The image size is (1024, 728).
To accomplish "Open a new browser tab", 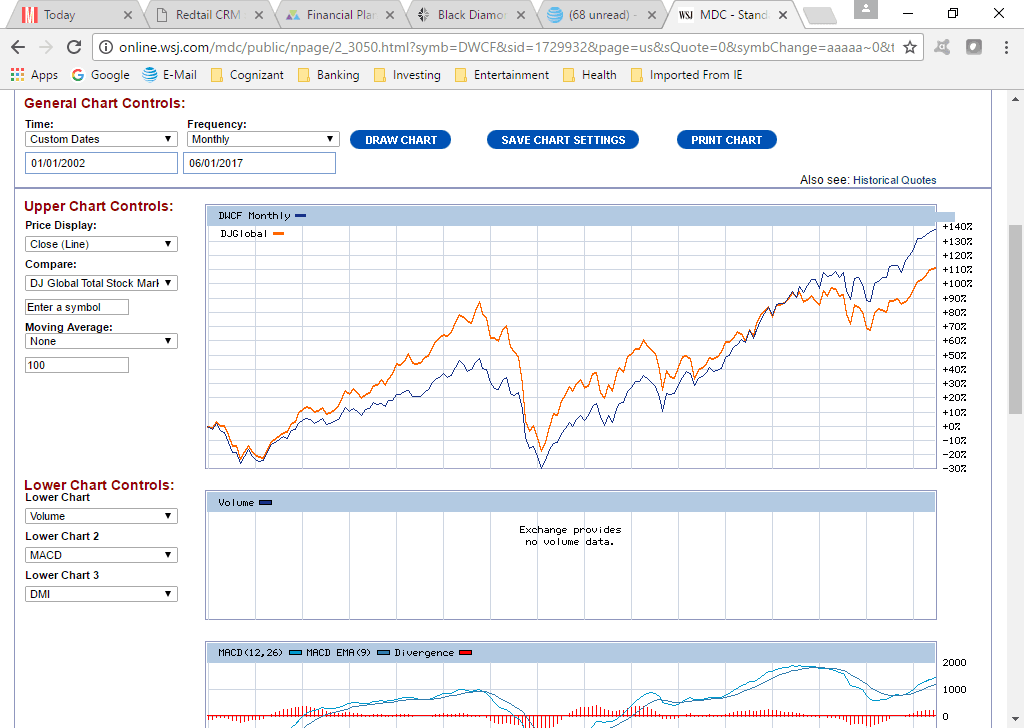I will [819, 16].
